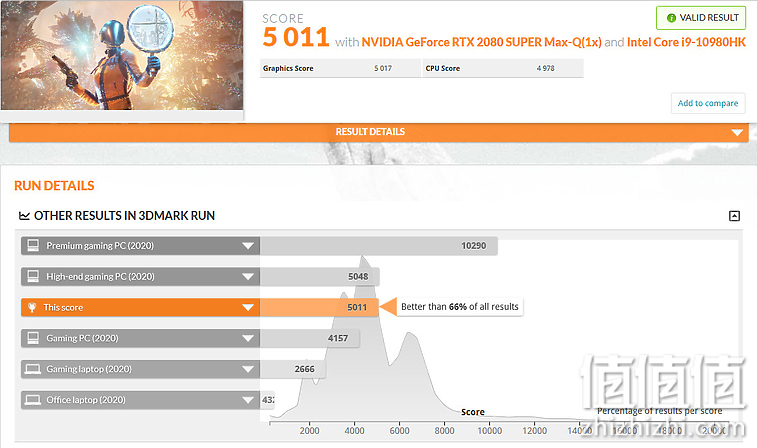Click the CPU Score 4 978 cell

point(503,69)
